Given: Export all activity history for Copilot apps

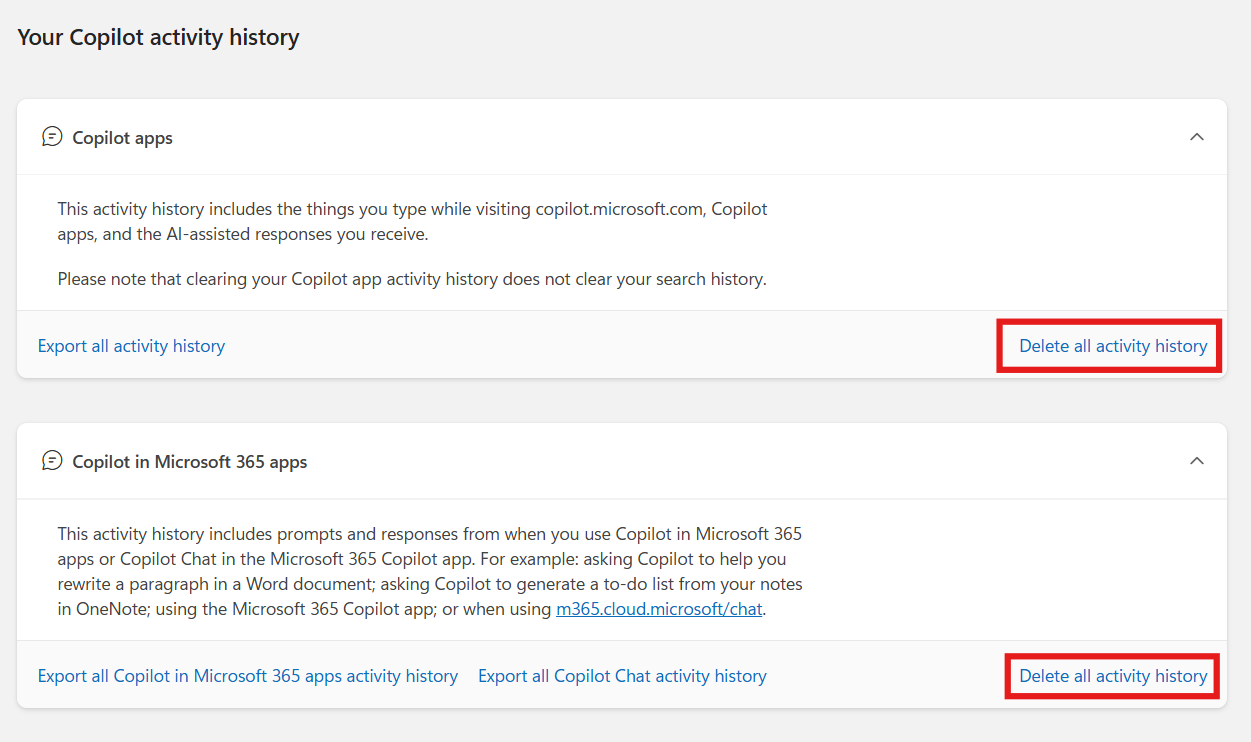Looking at the screenshot, I should (131, 346).
